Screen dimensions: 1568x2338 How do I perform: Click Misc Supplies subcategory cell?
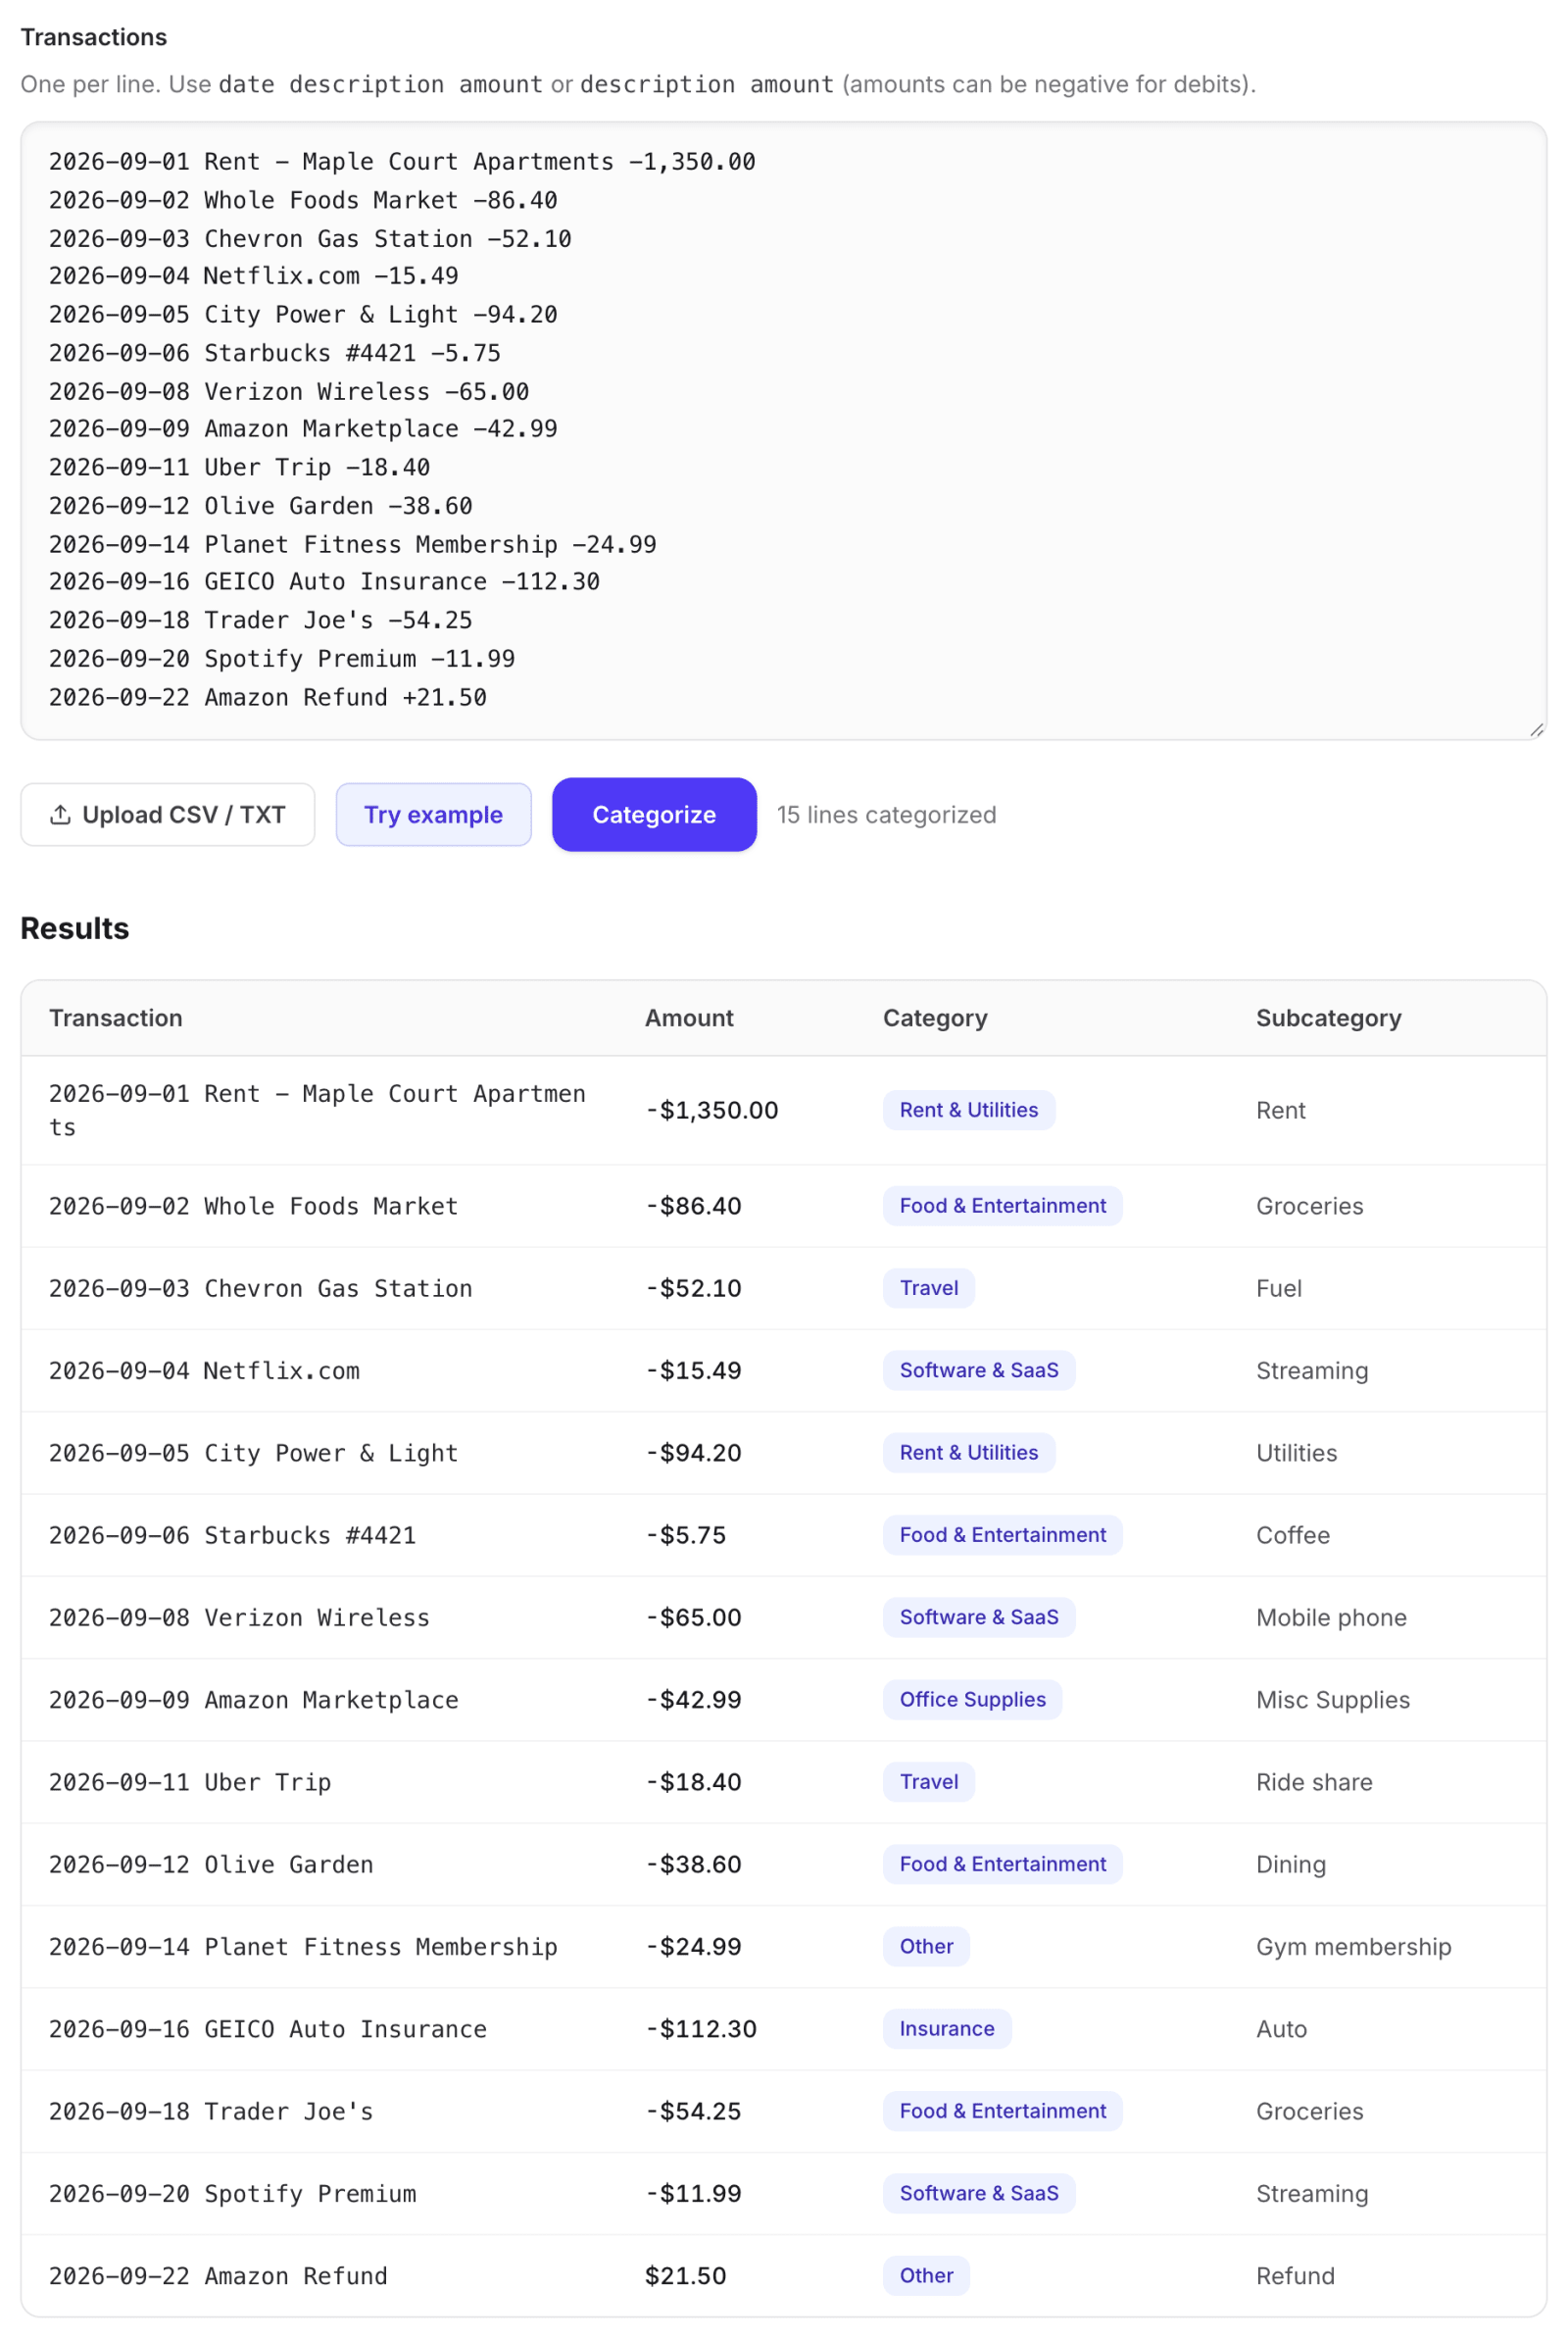(1333, 1700)
